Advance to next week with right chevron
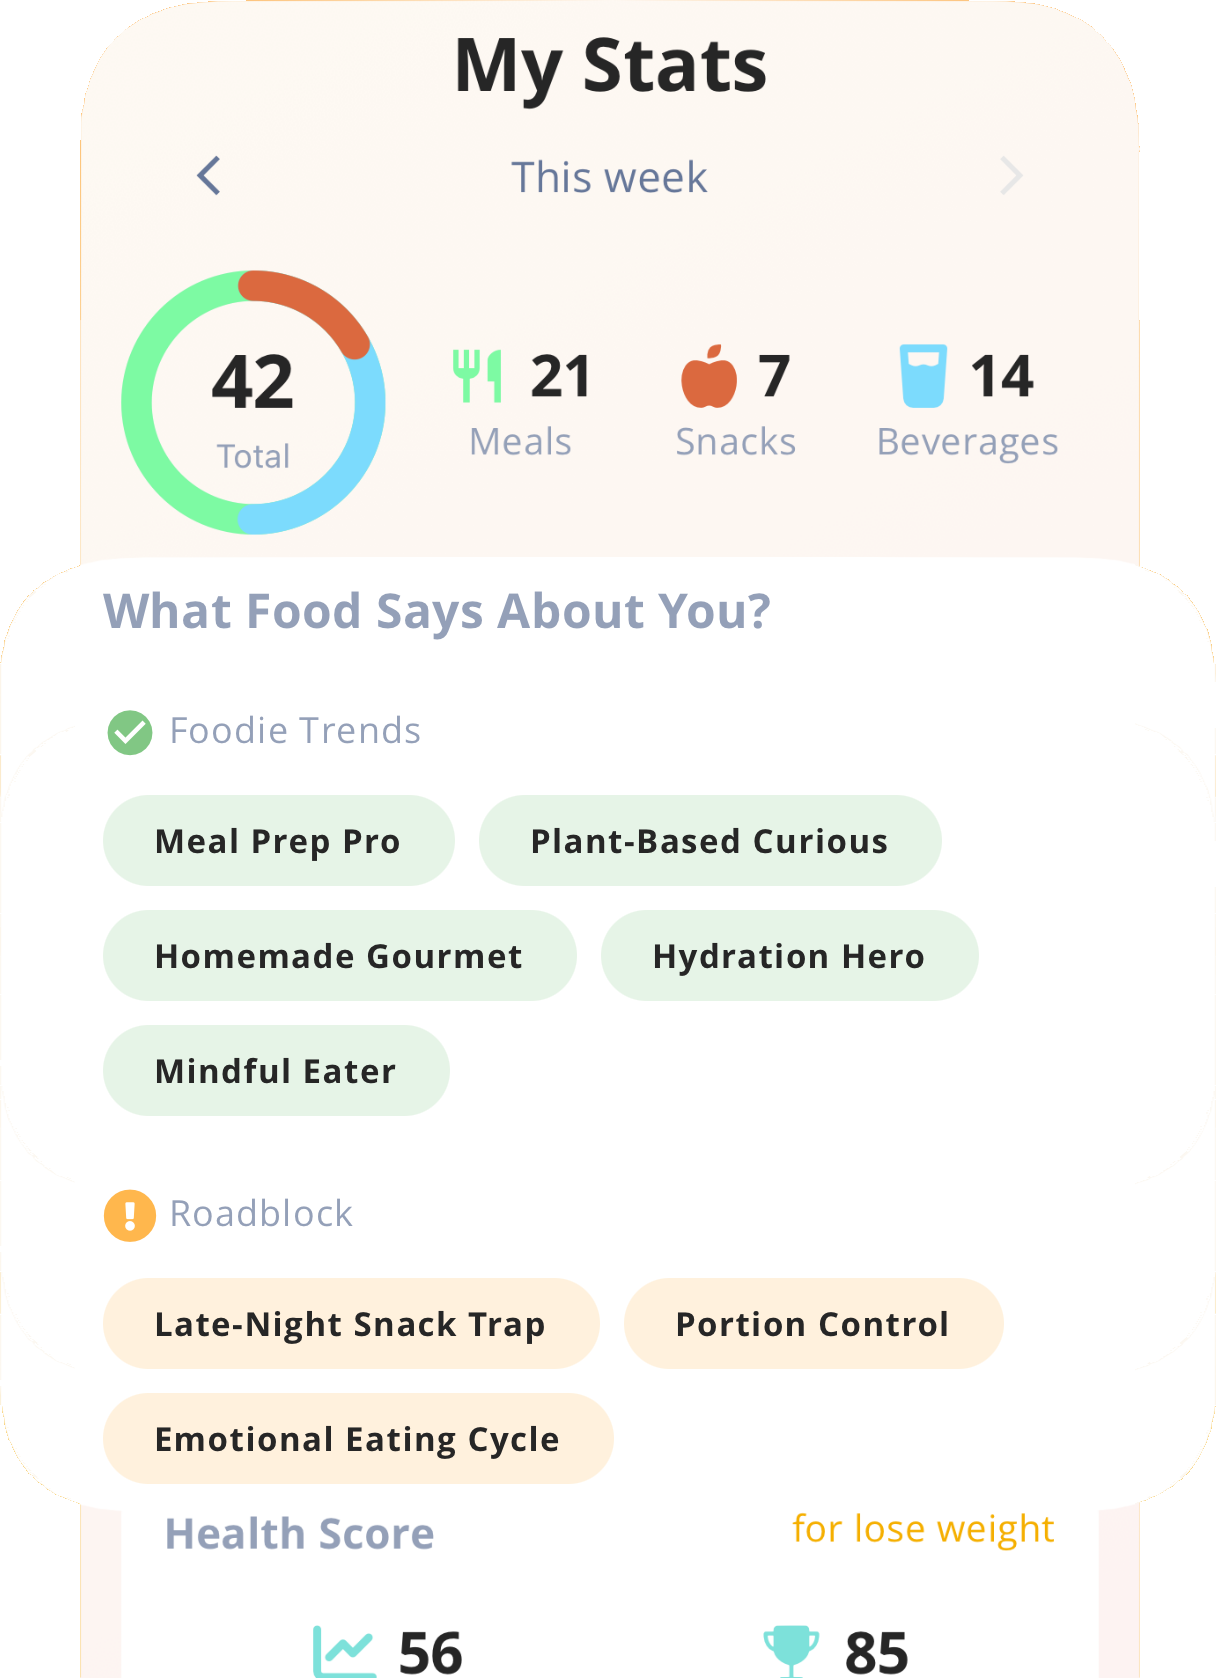Image resolution: width=1216 pixels, height=1678 pixels. tap(1011, 176)
